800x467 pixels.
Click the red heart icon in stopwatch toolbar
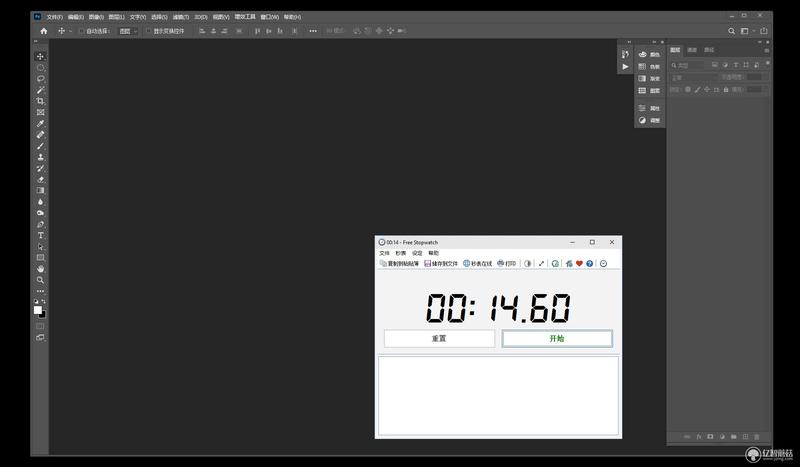pyautogui.click(x=579, y=263)
